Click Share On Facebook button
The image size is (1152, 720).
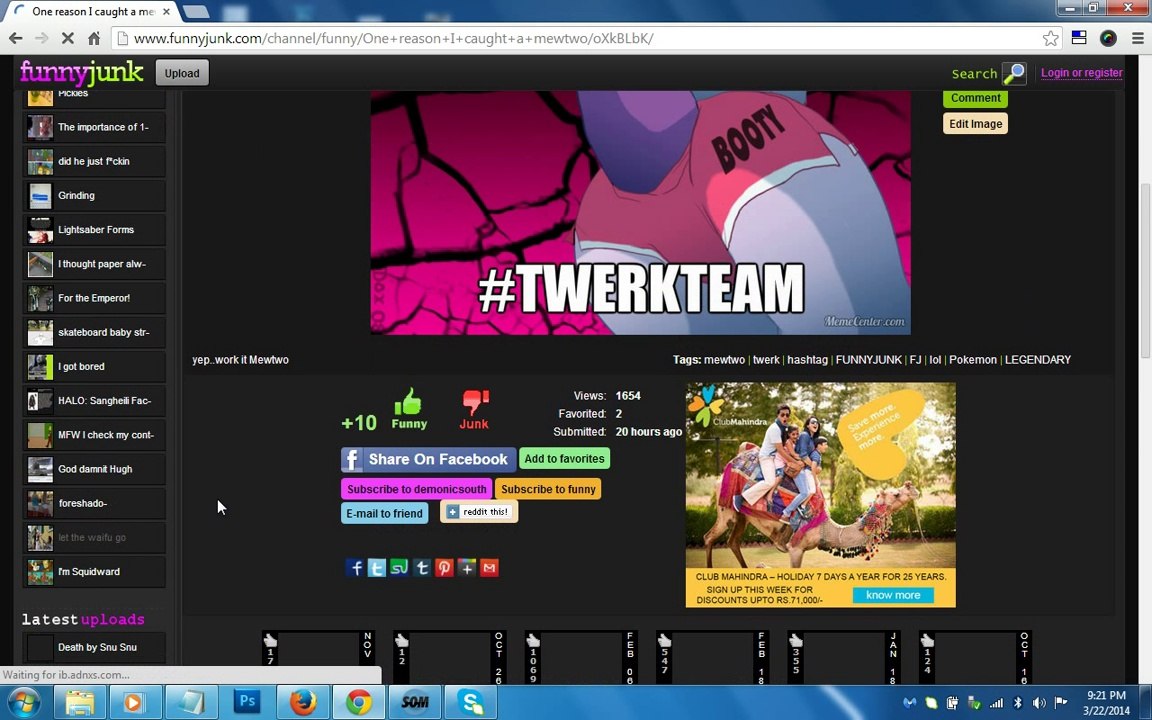428,459
